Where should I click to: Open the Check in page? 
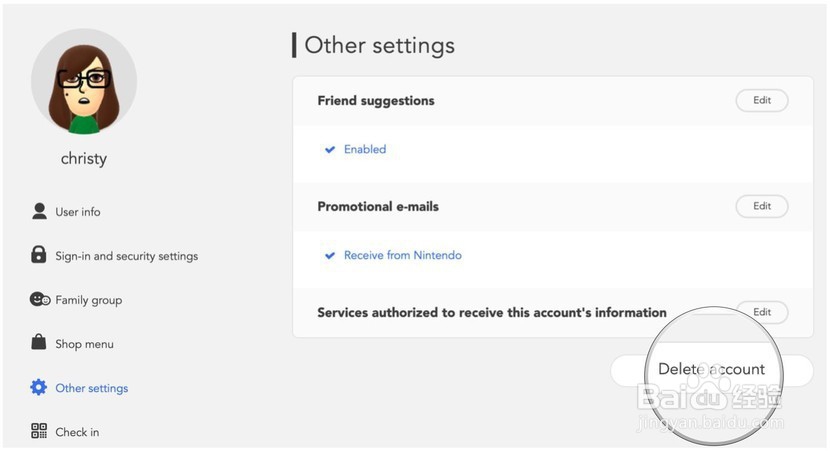click(77, 432)
